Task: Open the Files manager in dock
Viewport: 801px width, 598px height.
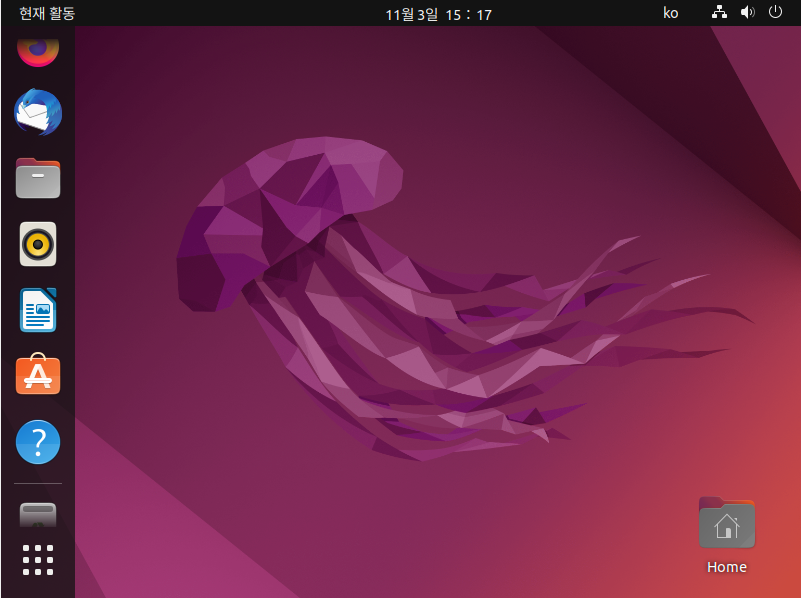Action: (38, 178)
